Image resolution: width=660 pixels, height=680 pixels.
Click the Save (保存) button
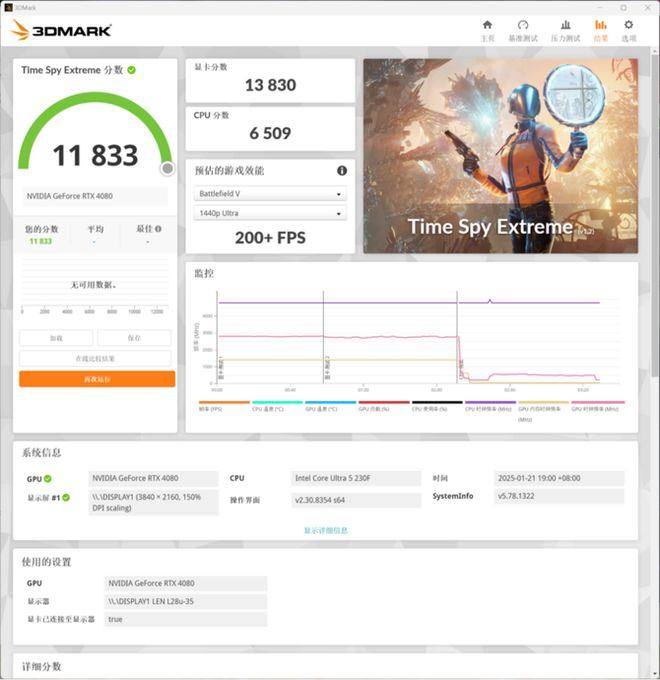(134, 338)
